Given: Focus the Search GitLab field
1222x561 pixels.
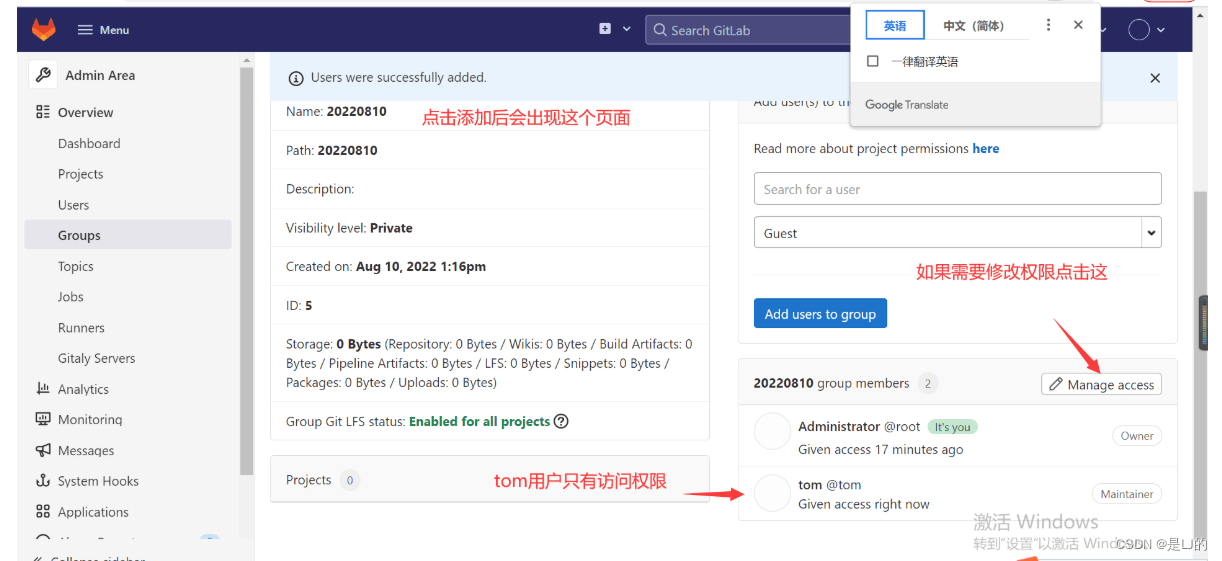Looking at the screenshot, I should (748, 30).
